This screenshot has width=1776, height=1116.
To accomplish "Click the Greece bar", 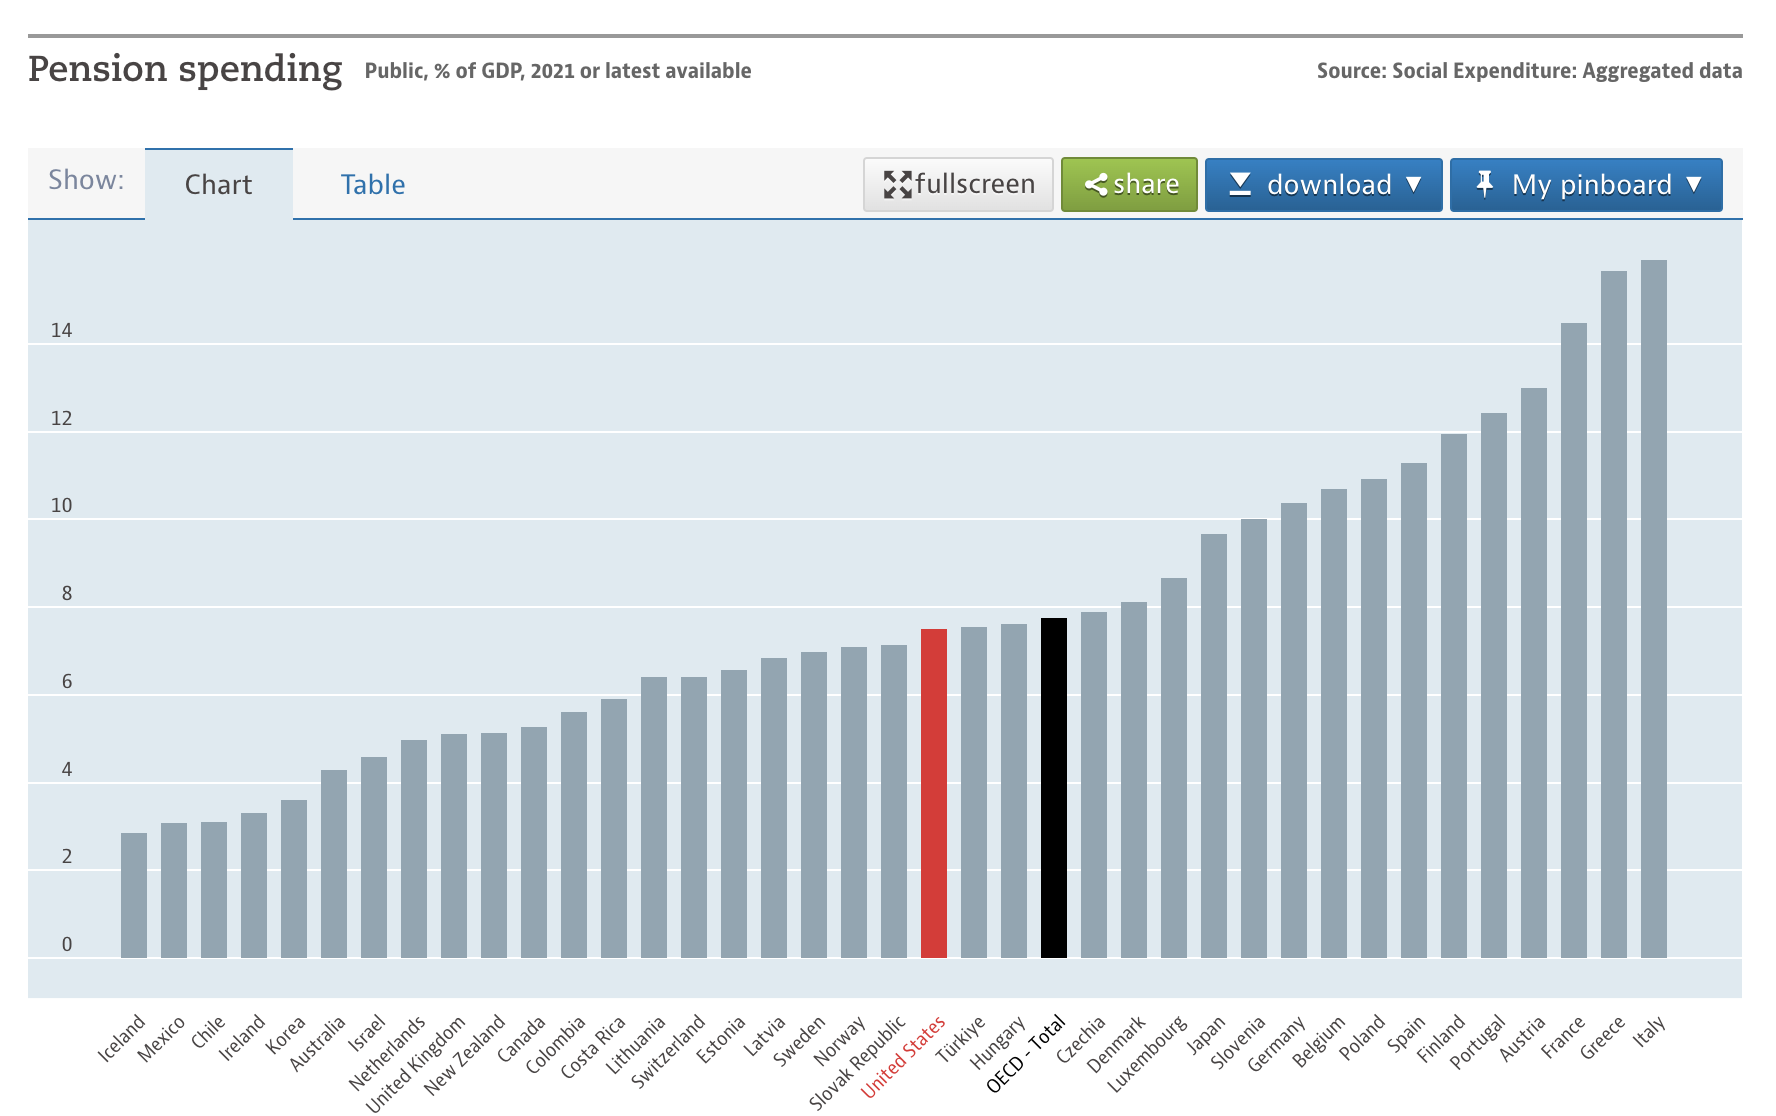I will (1613, 614).
